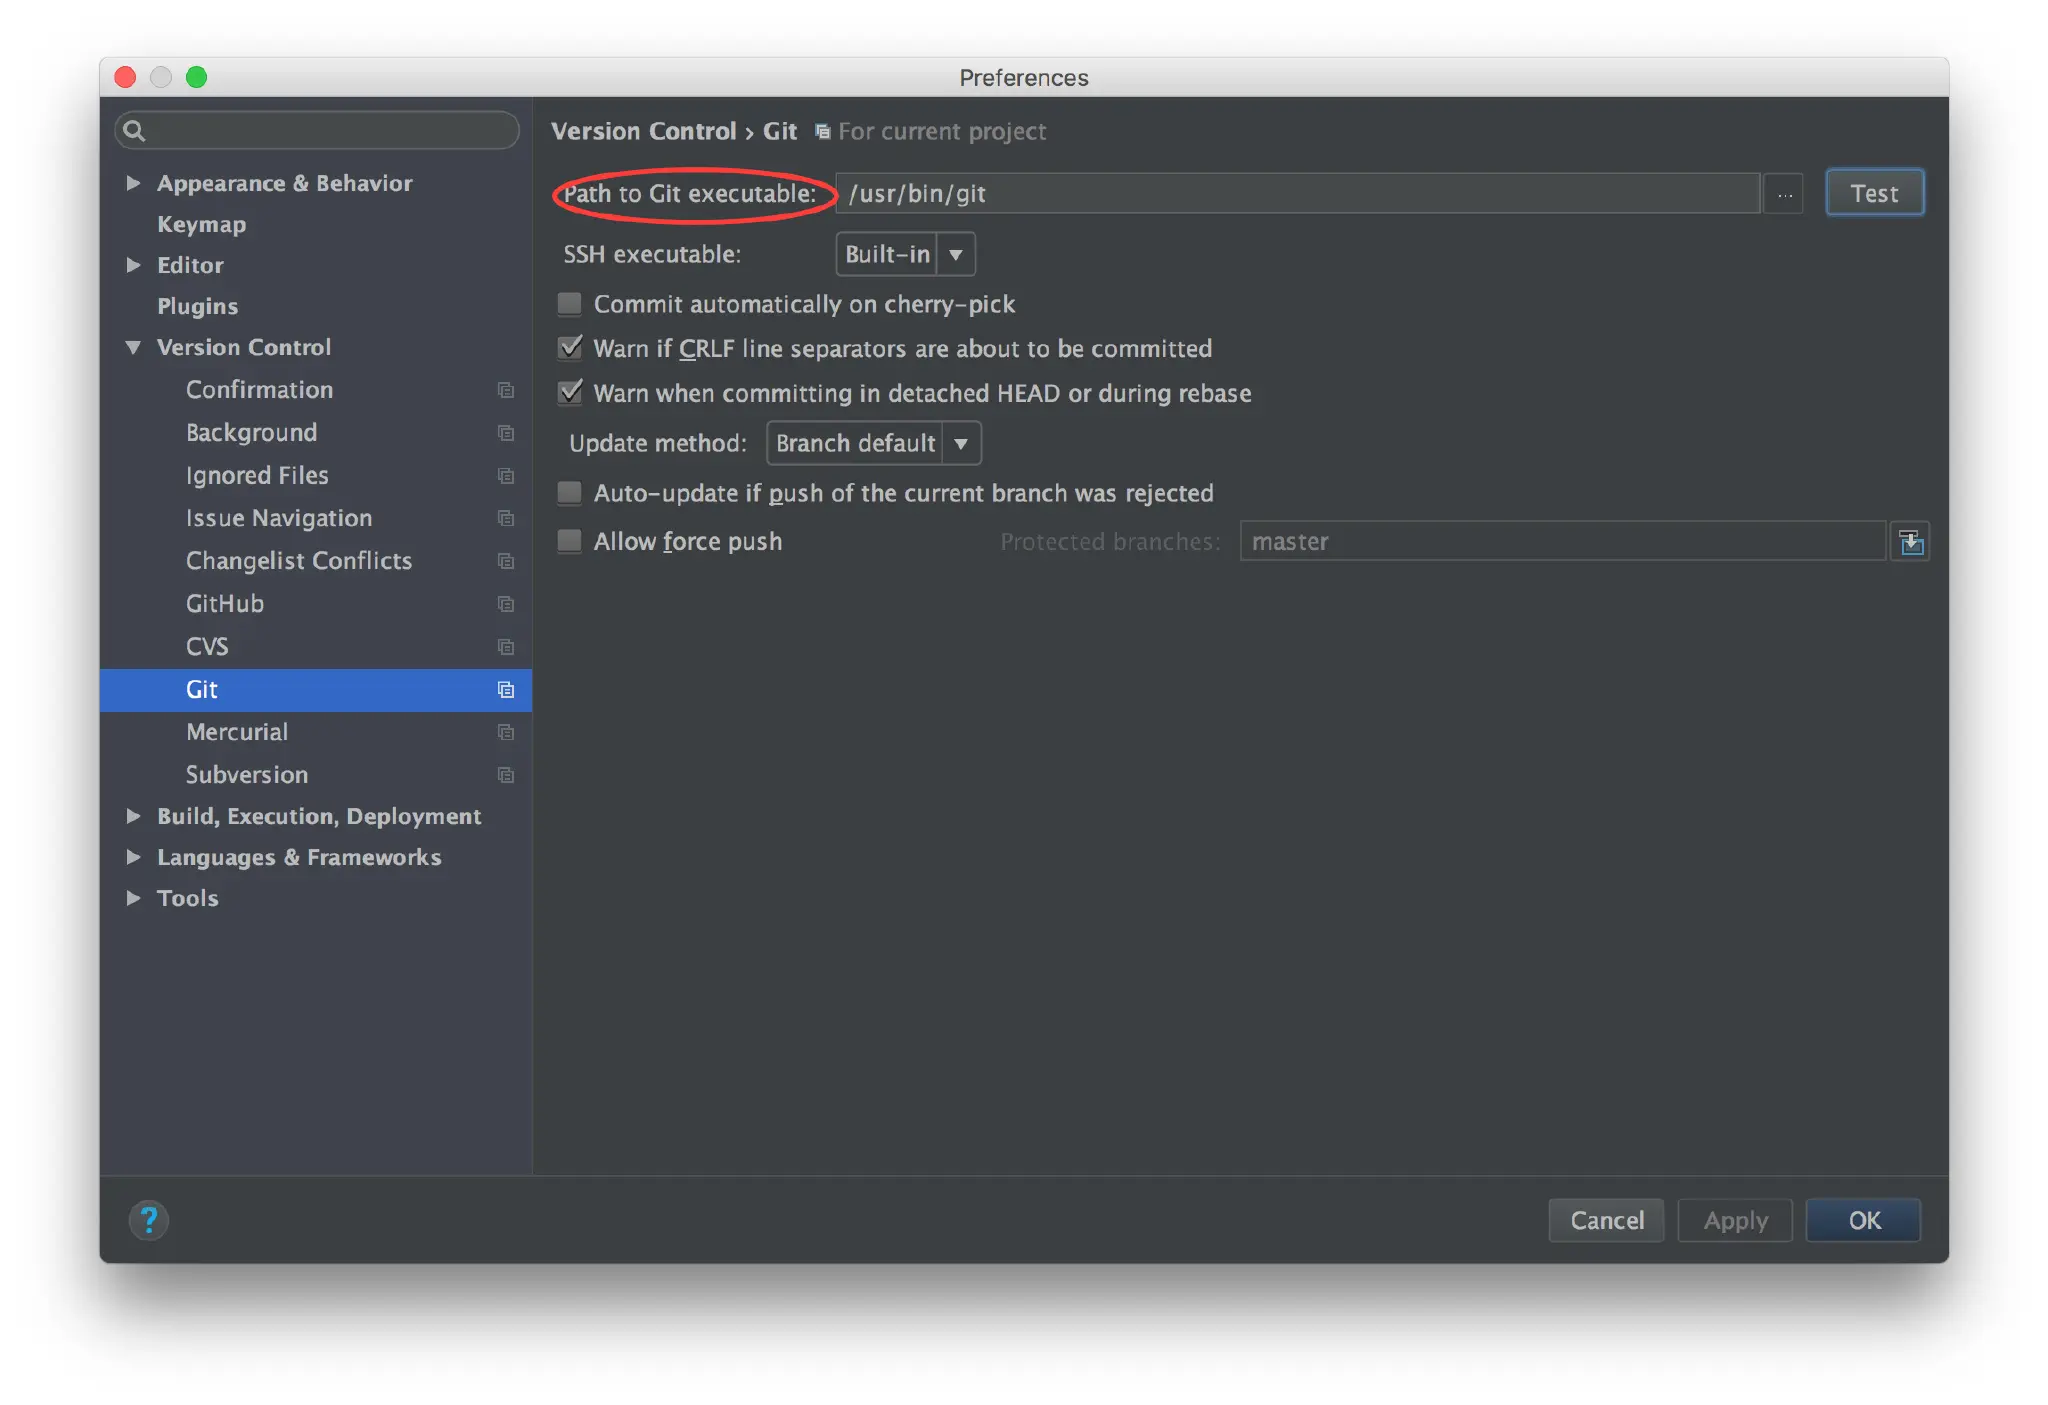Image resolution: width=2048 pixels, height=1405 pixels.
Task: Click project-level icon next to Mercurial
Action: [506, 733]
